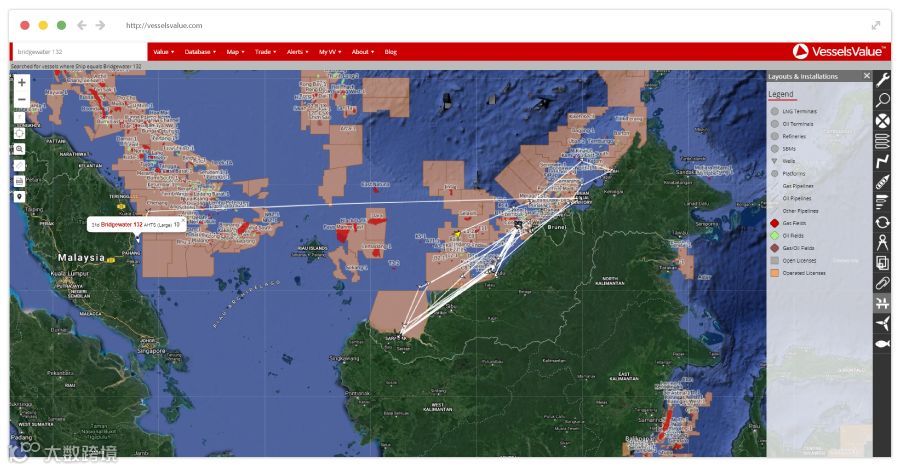Screen dimensions: 900x470
Task: Click the ship hull icon in sidebar
Action: pos(882,182)
